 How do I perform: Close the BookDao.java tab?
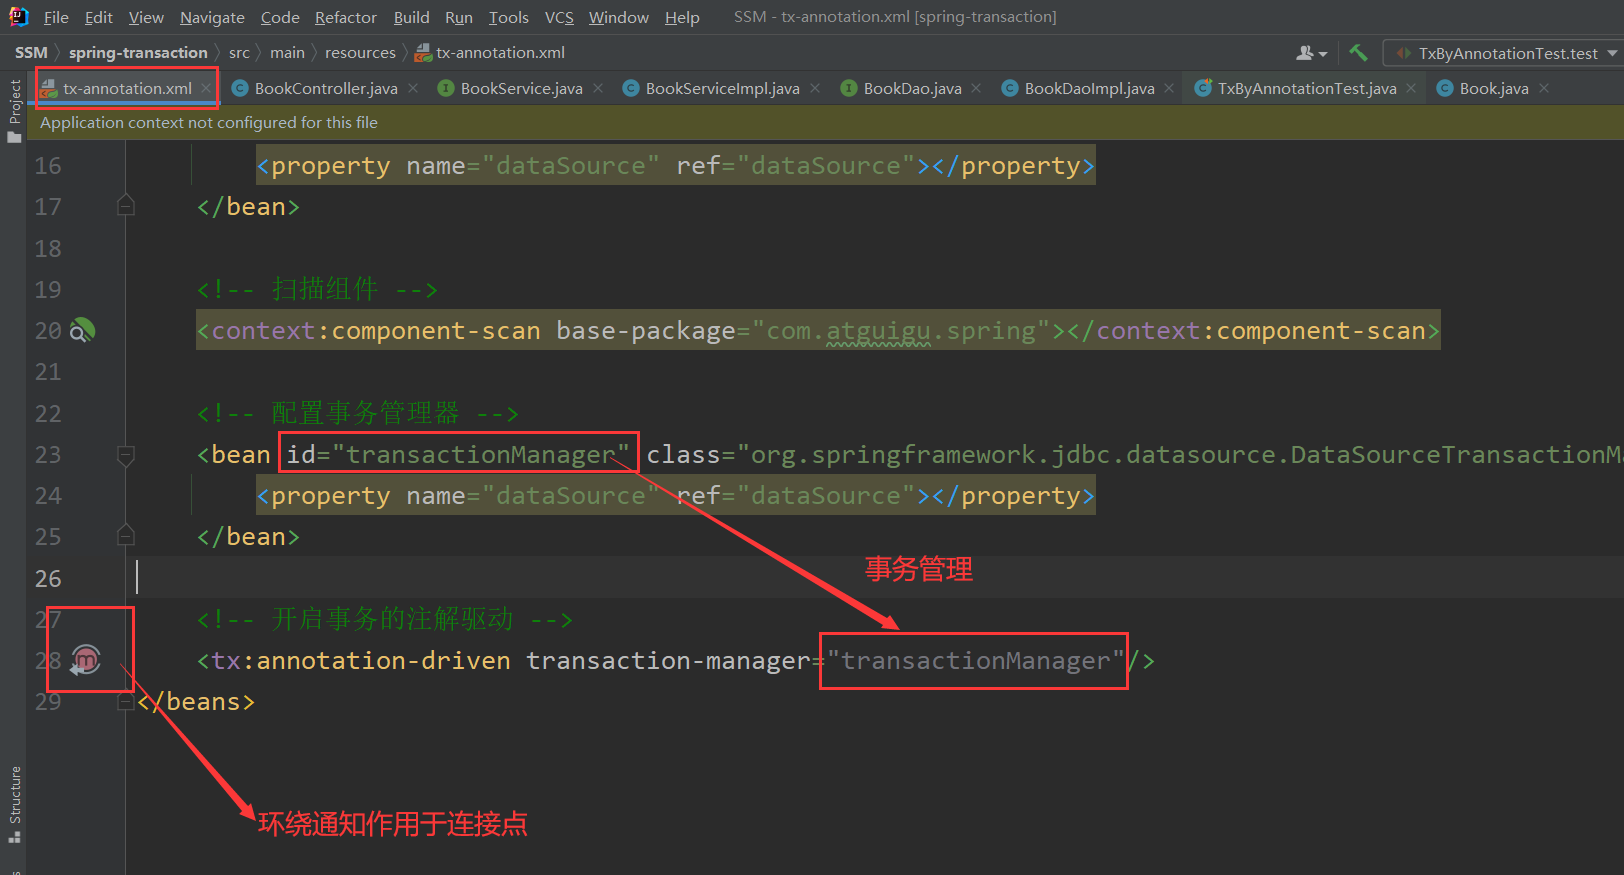[x=976, y=88]
